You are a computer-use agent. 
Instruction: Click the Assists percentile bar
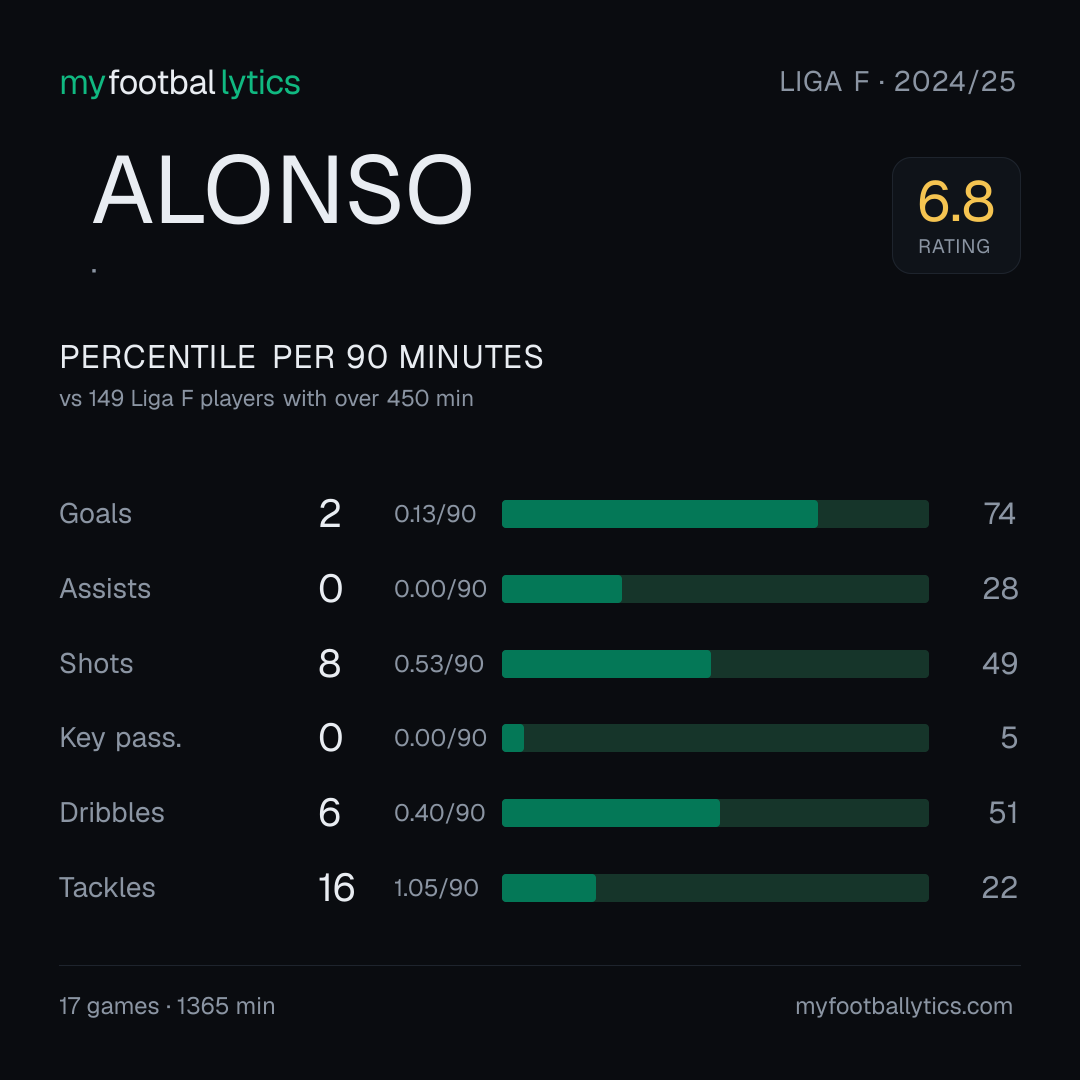715,589
